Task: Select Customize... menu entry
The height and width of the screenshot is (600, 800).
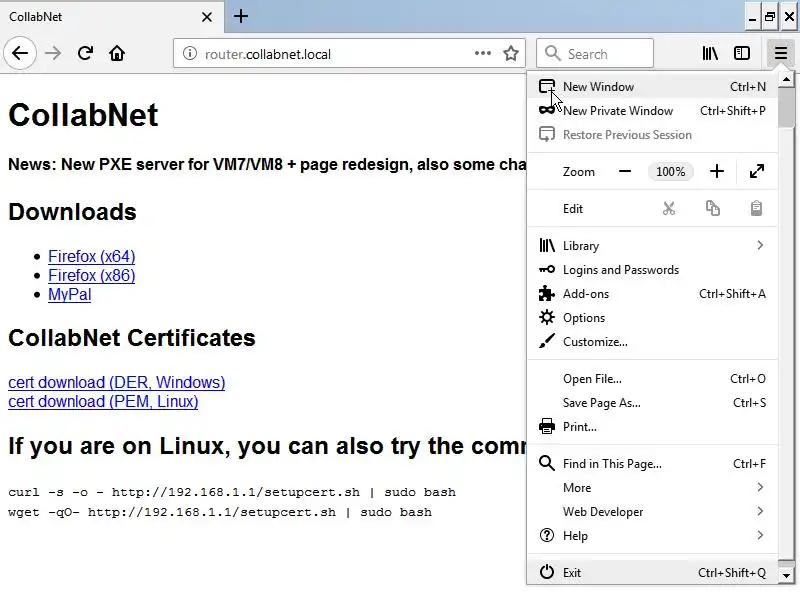Action: (653, 342)
